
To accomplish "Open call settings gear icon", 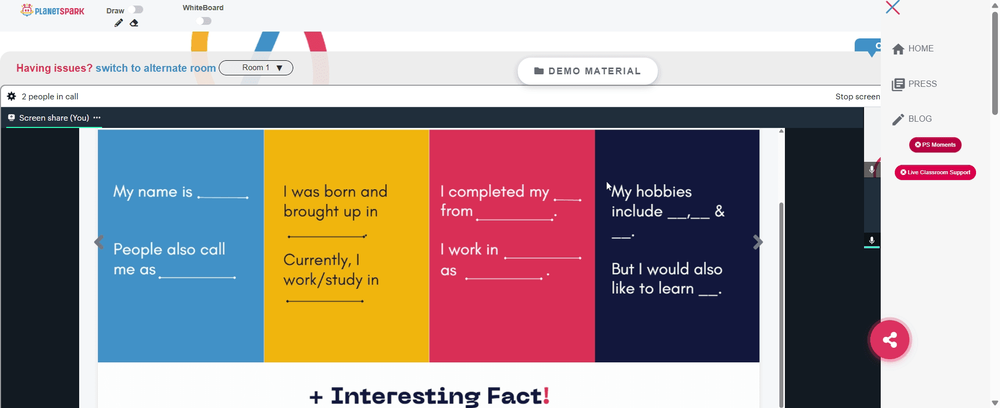I will pos(11,96).
